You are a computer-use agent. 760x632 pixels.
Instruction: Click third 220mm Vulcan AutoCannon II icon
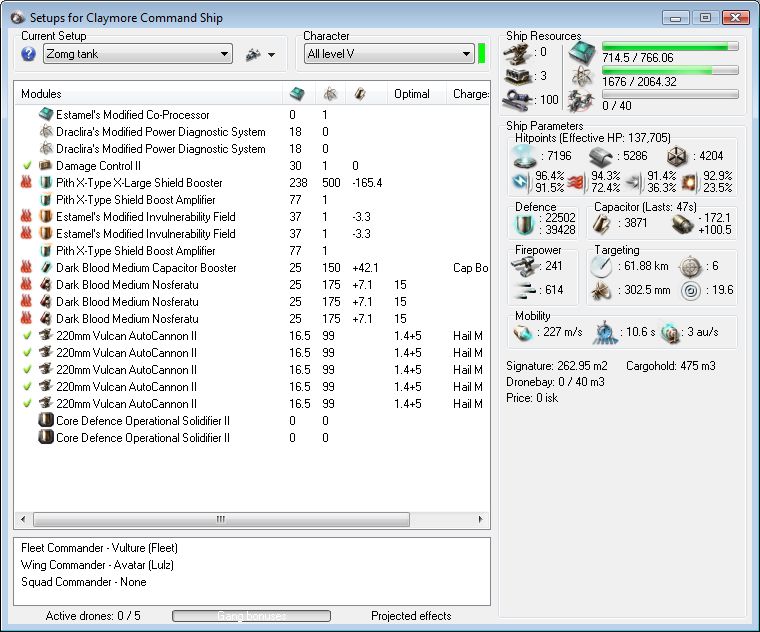46,369
